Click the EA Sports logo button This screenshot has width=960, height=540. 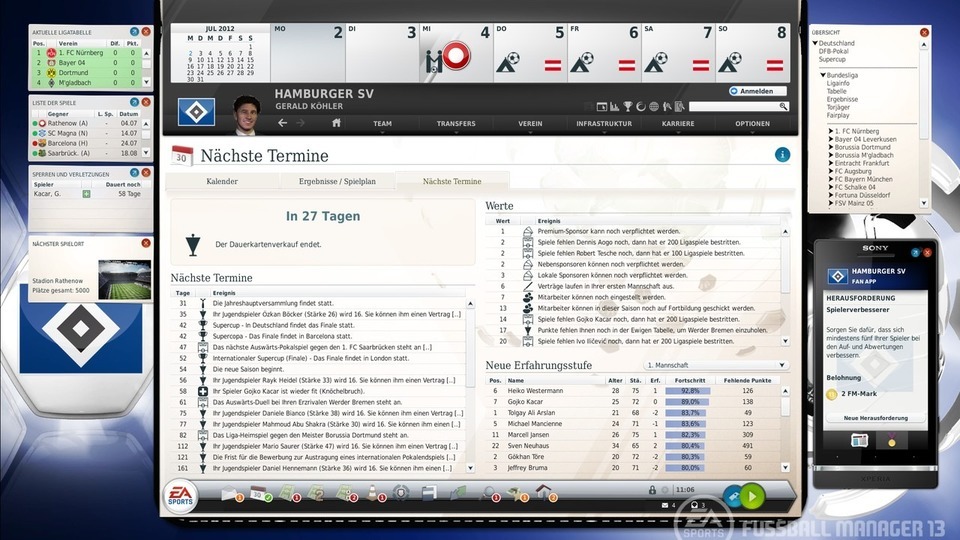click(181, 495)
